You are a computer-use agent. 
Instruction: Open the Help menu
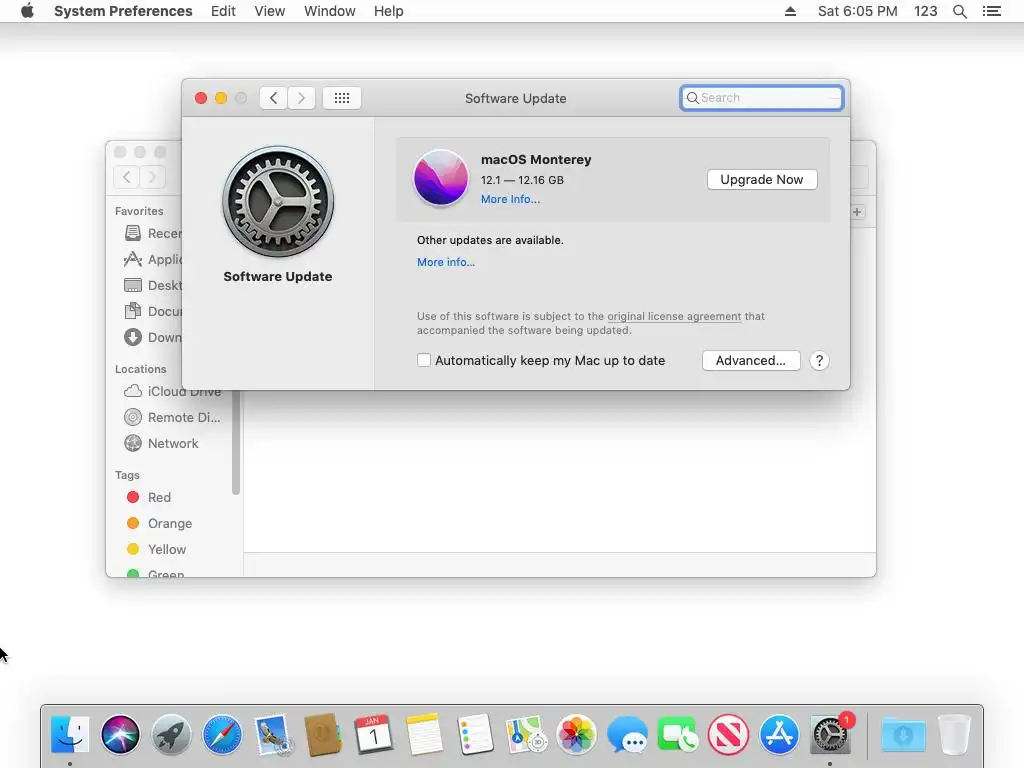click(x=389, y=11)
